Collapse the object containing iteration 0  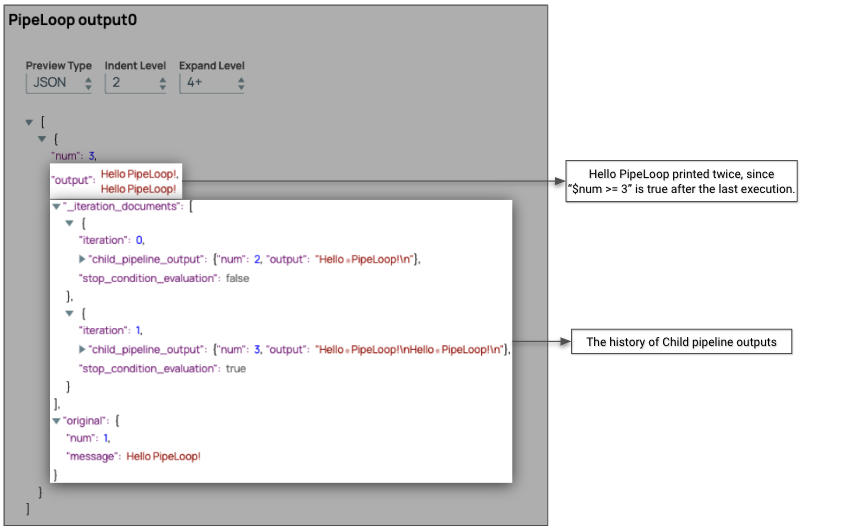click(x=70, y=224)
